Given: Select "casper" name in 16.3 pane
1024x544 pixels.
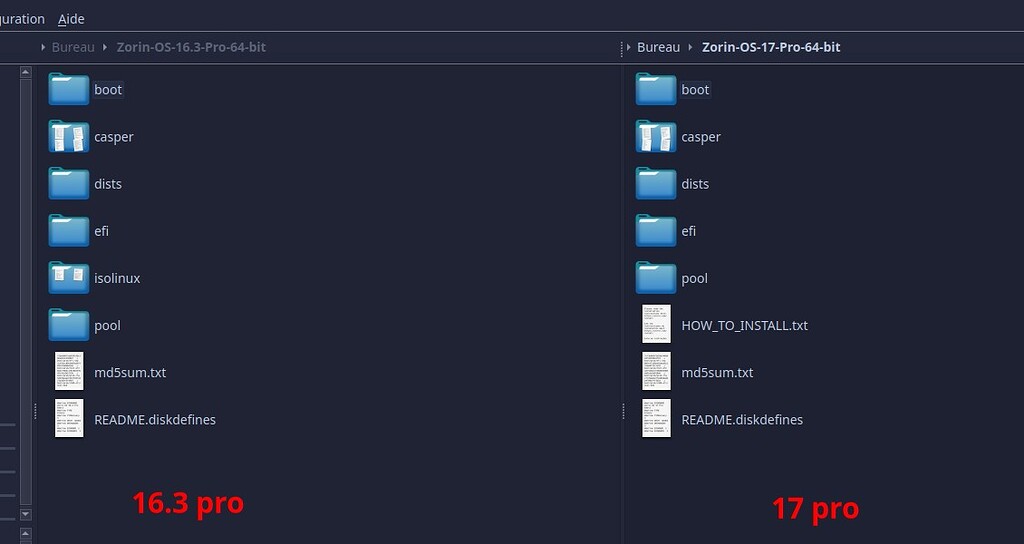Looking at the screenshot, I should [x=114, y=136].
